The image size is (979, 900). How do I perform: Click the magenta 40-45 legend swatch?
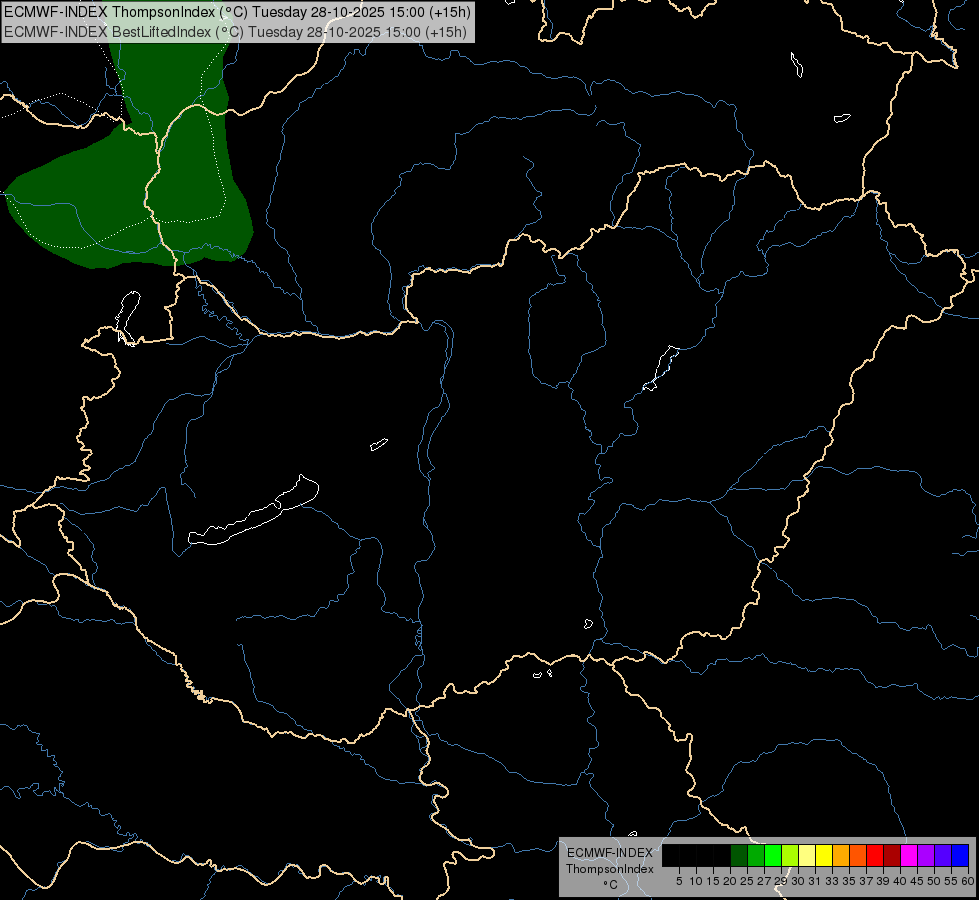(x=909, y=855)
